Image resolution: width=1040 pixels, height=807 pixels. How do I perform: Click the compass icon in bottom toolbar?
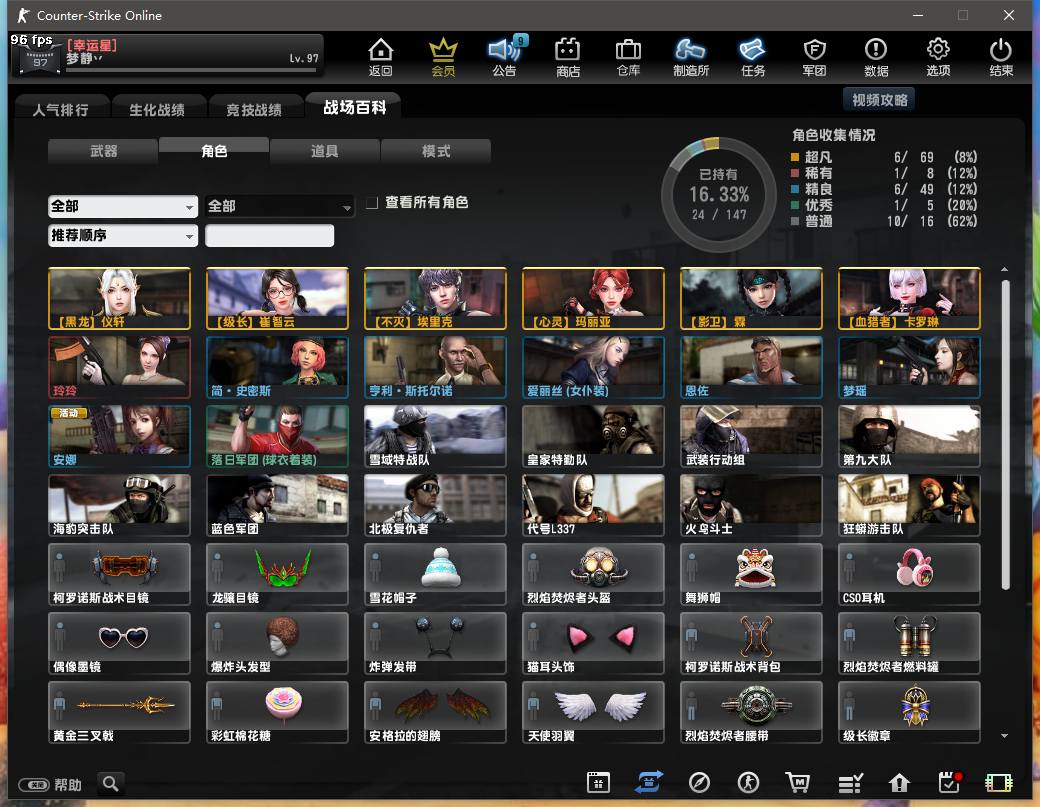click(x=699, y=782)
